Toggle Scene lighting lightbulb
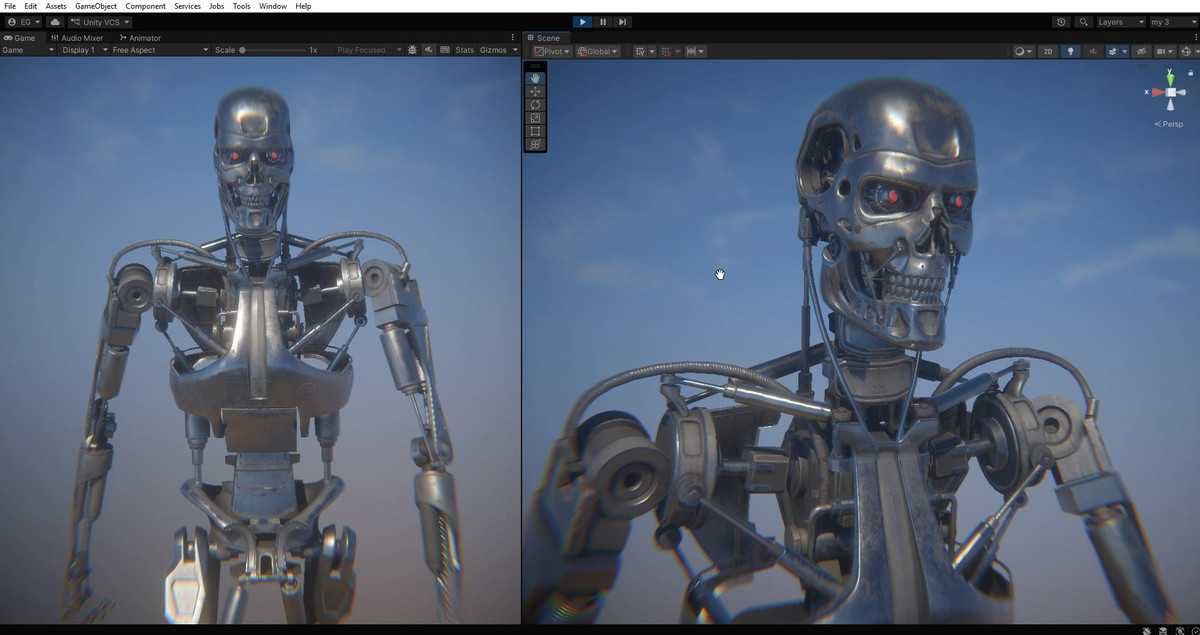Viewport: 1200px width, 635px height. [x=1070, y=51]
